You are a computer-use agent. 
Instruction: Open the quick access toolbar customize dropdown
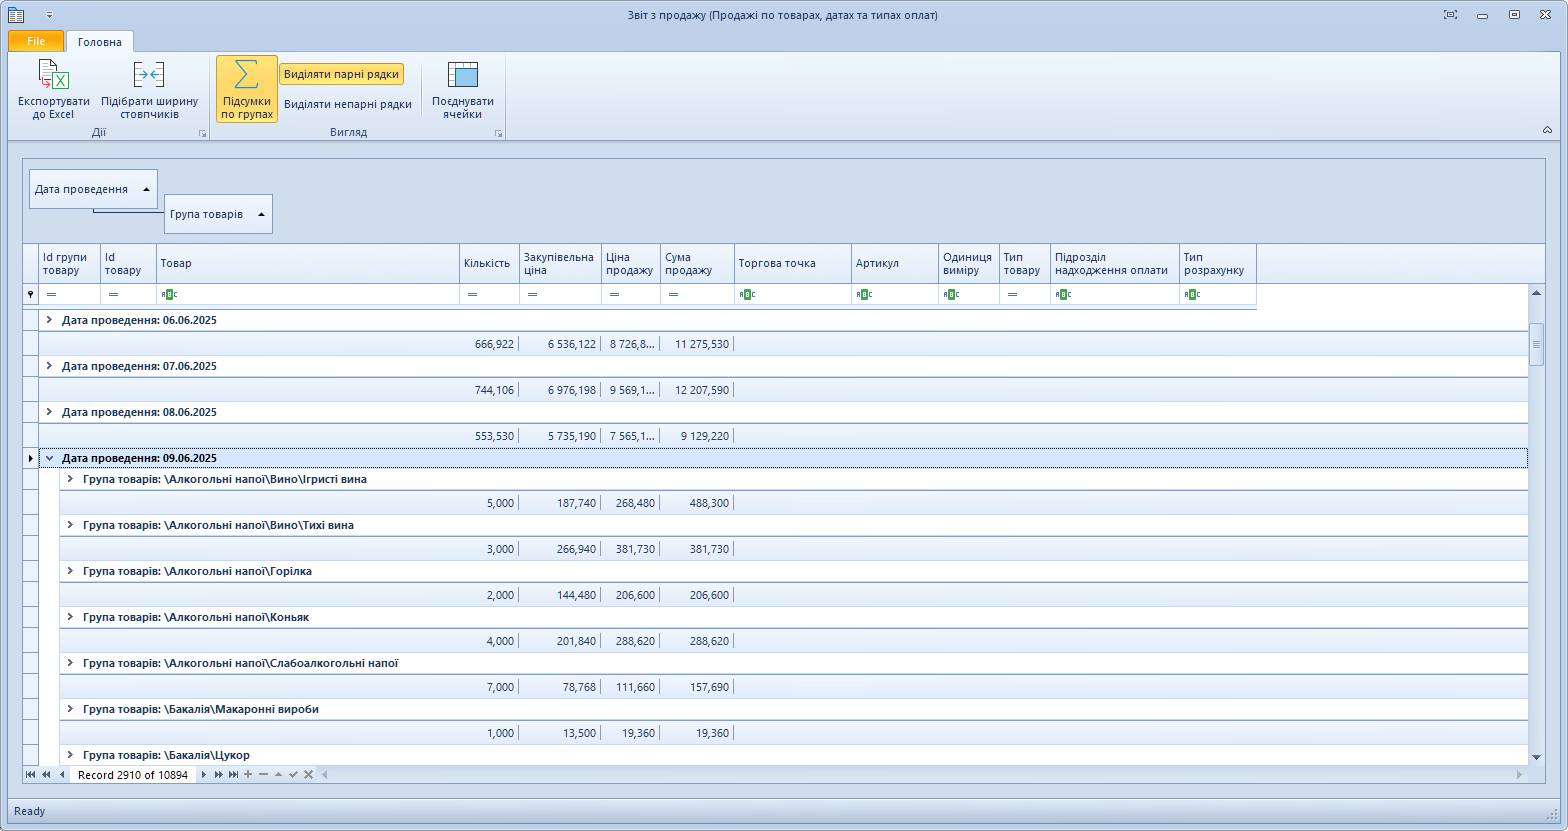pyautogui.click(x=49, y=15)
